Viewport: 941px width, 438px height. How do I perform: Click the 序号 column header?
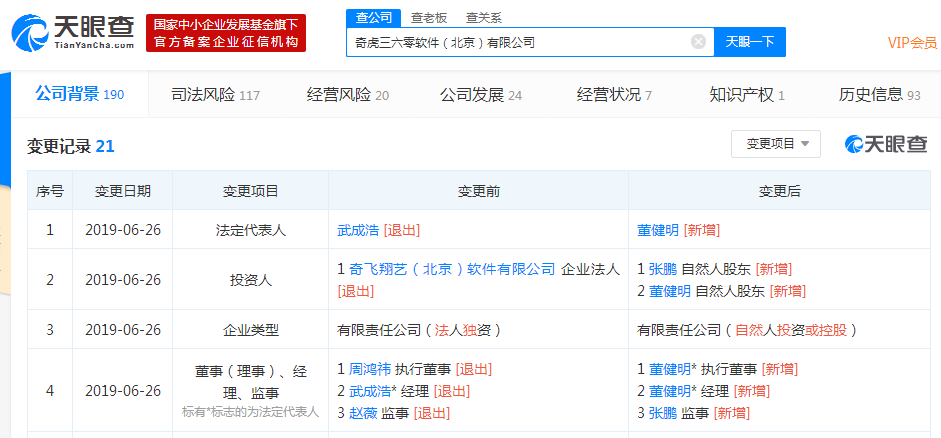tap(50, 191)
